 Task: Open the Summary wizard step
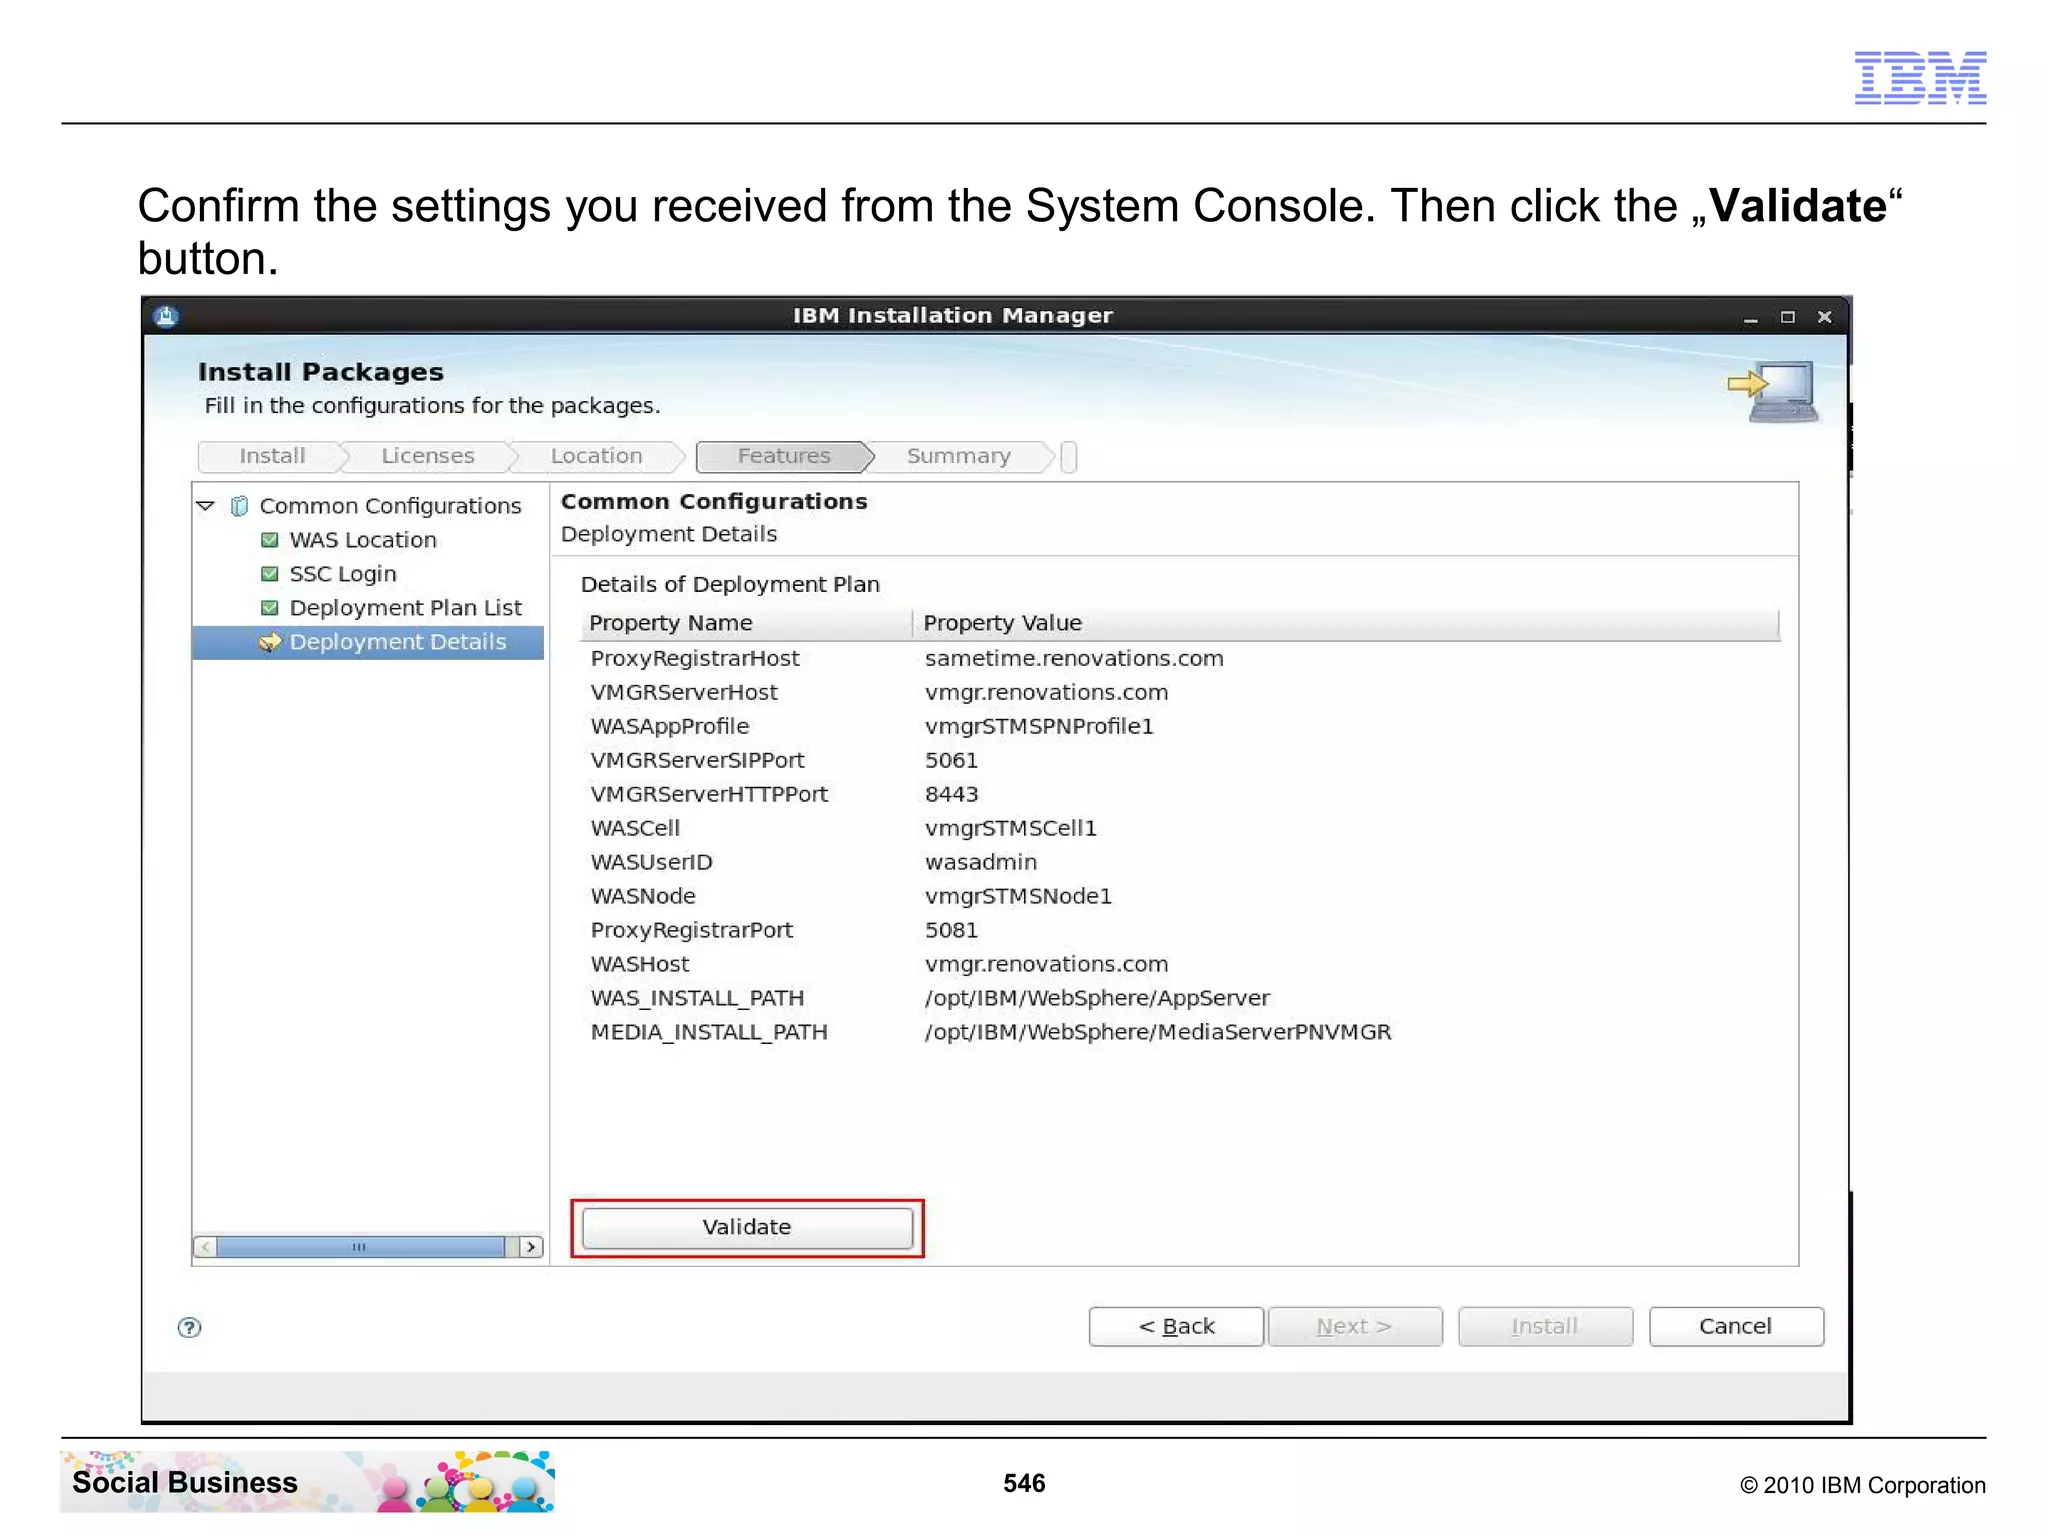958,456
